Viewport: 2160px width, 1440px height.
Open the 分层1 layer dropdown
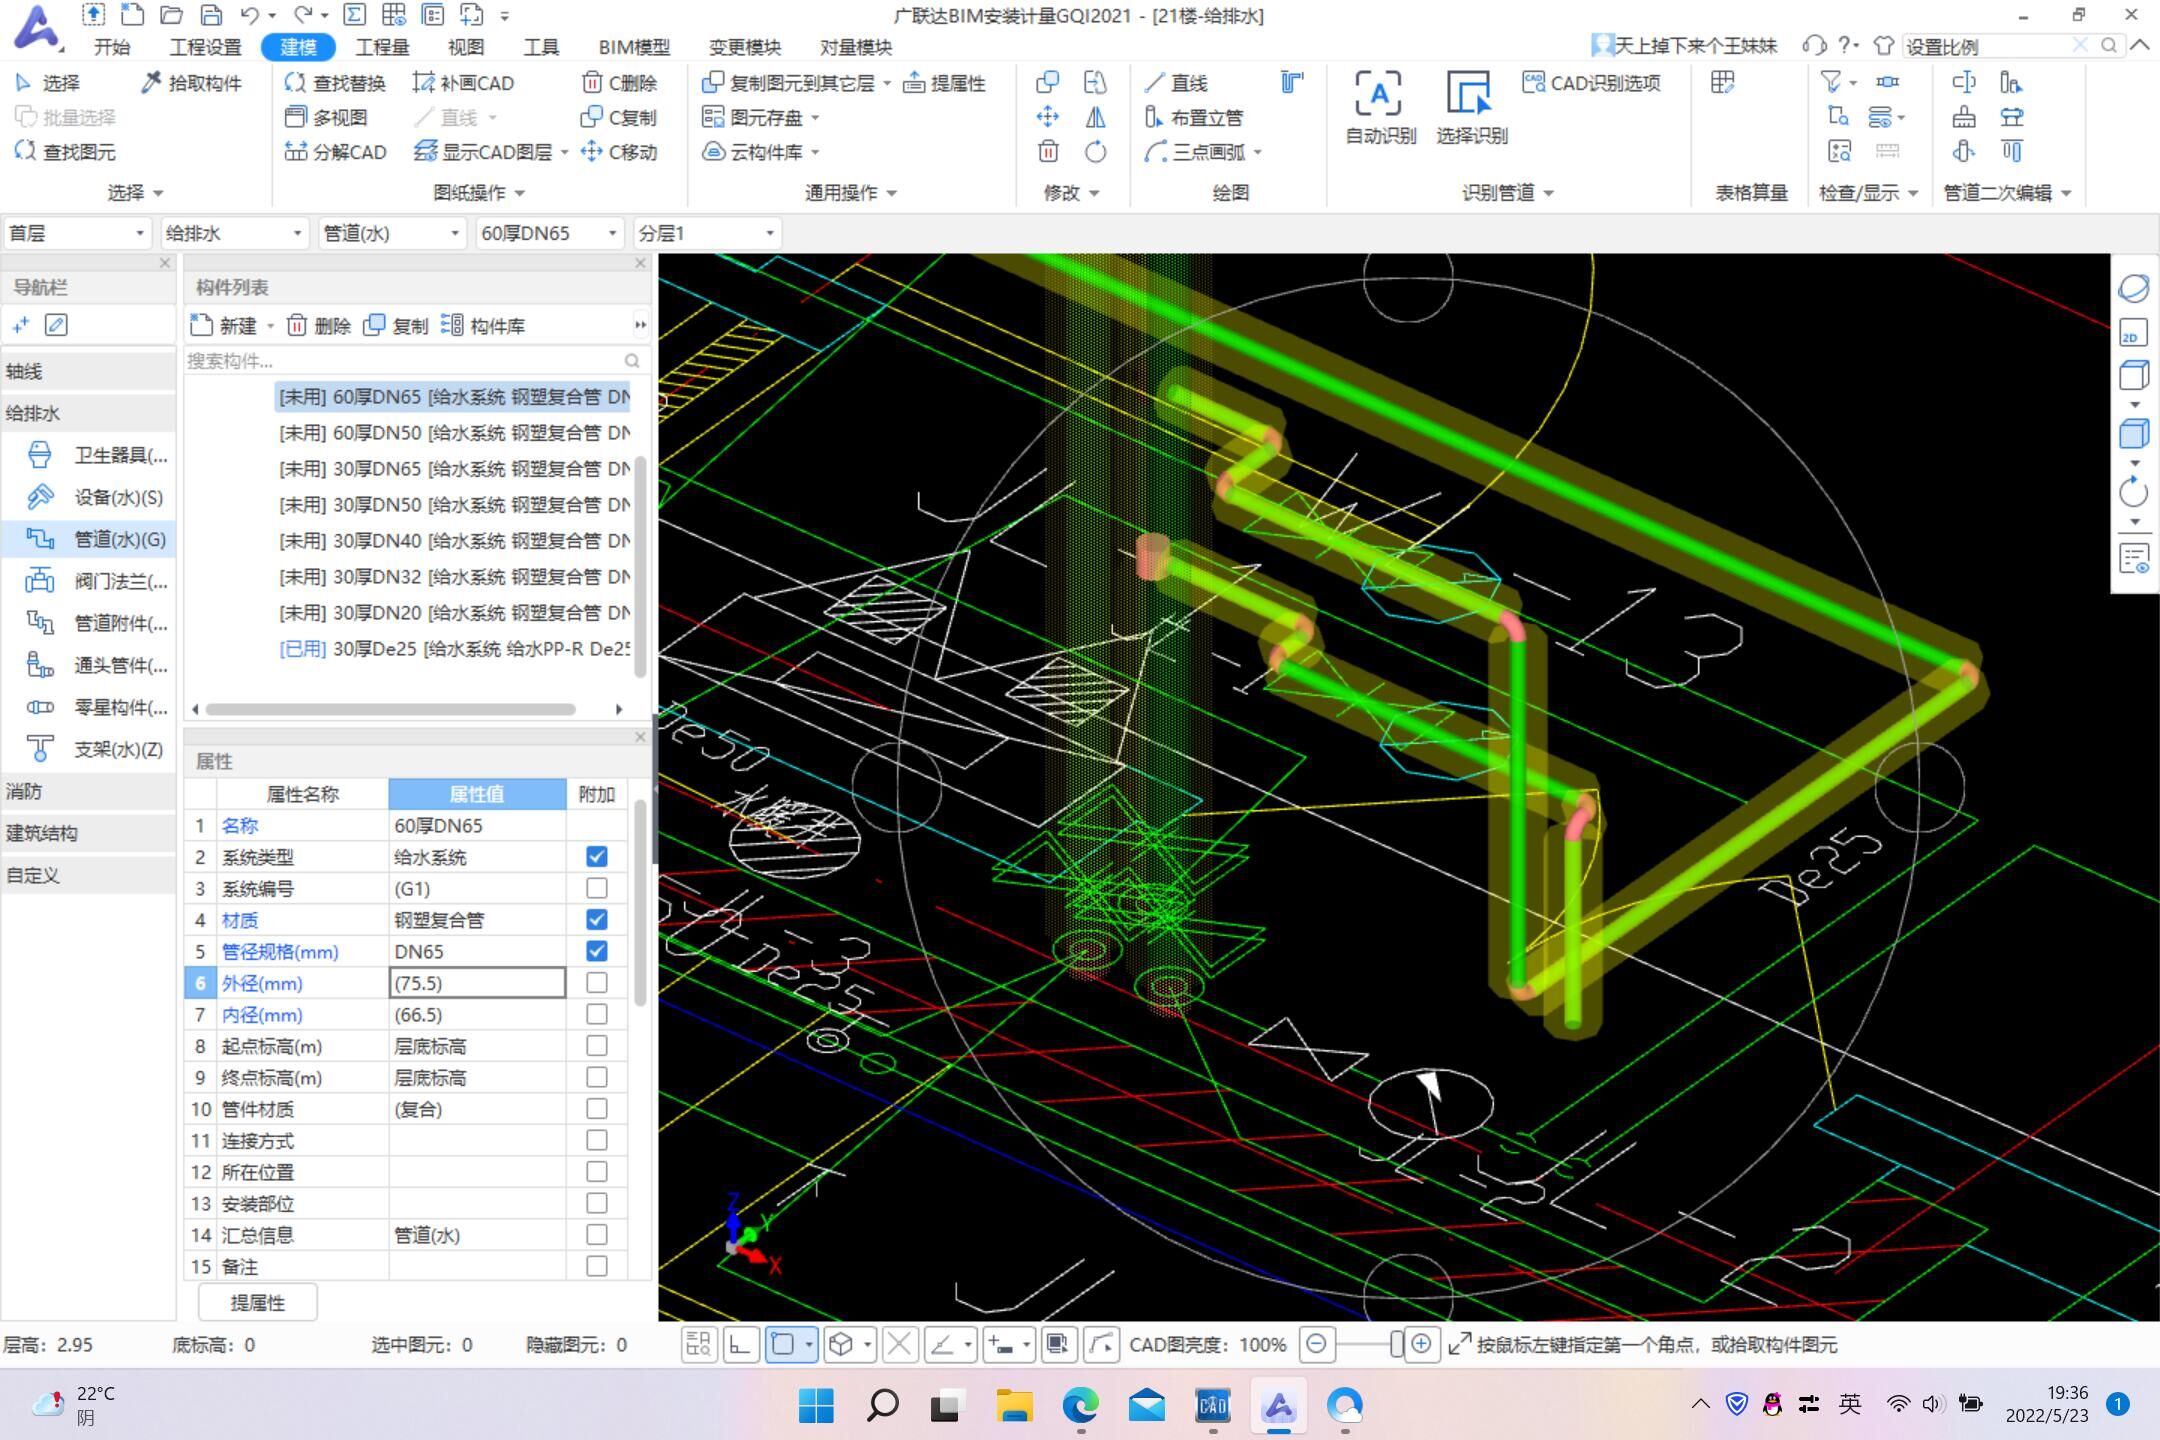click(x=707, y=233)
